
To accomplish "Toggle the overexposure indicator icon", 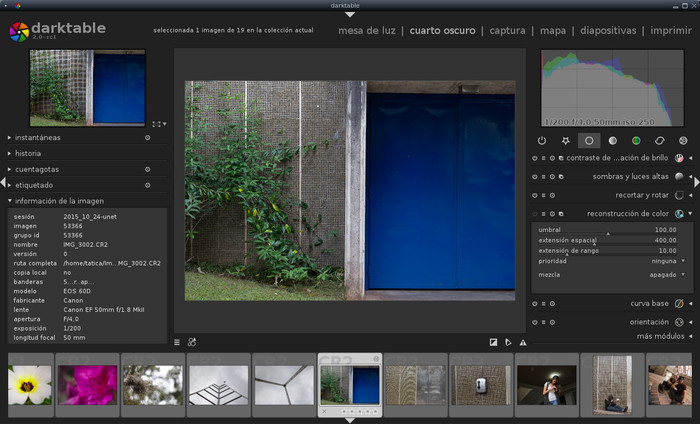I will coord(494,342).
